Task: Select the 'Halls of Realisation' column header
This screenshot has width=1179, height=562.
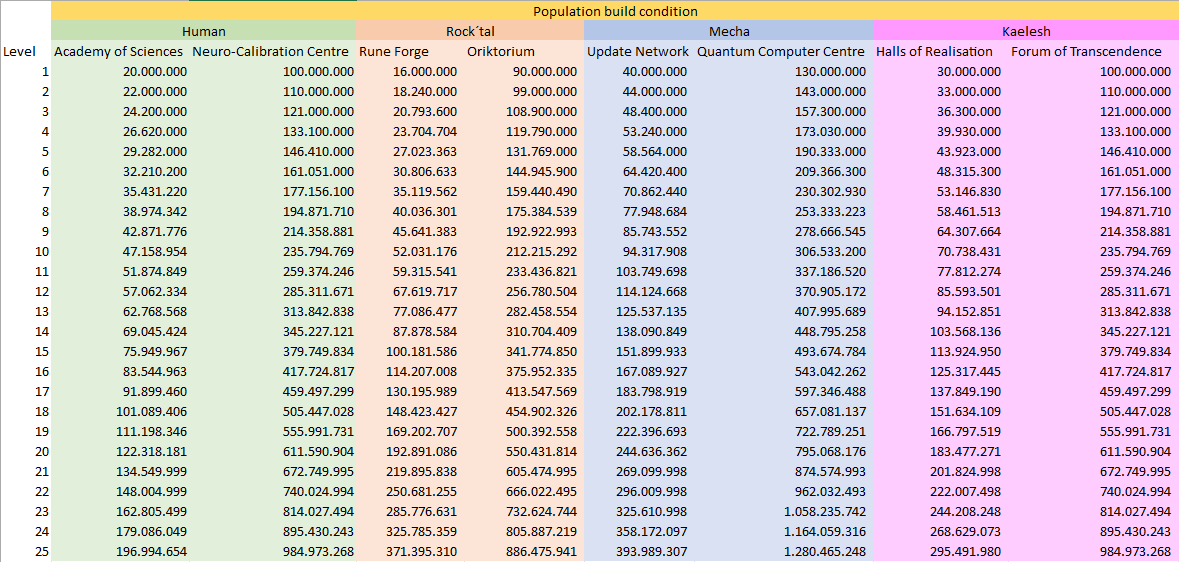Action: tap(934, 51)
